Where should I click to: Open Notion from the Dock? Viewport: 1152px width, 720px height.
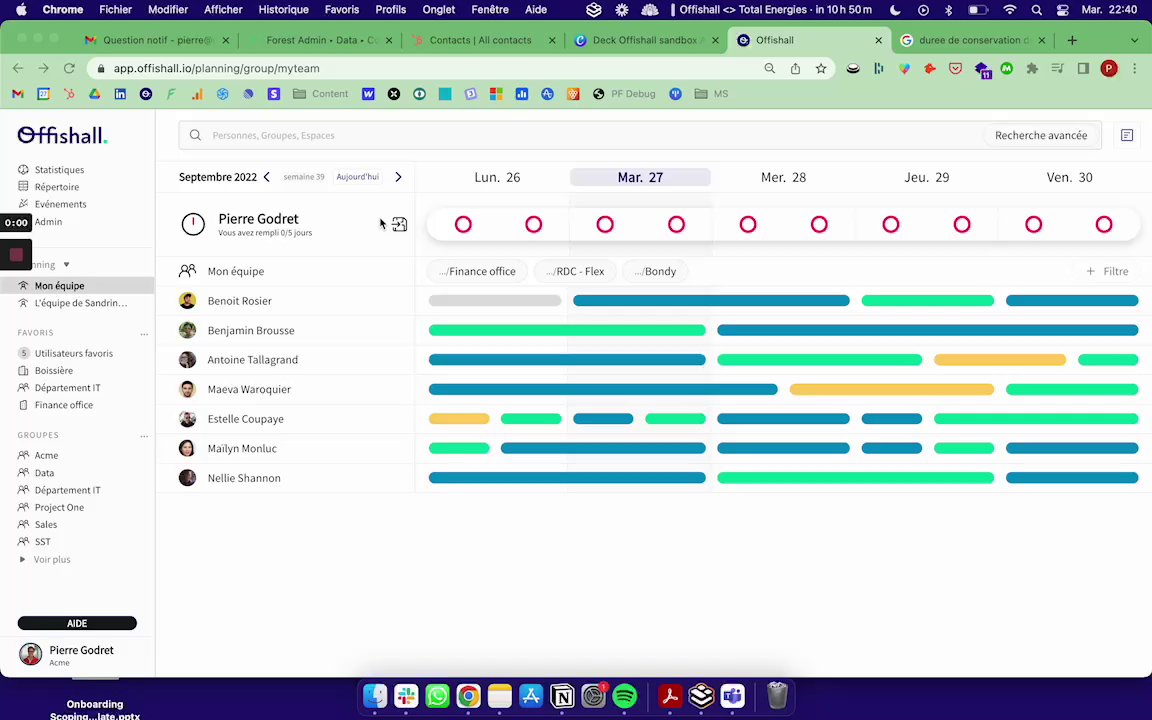tap(562, 695)
